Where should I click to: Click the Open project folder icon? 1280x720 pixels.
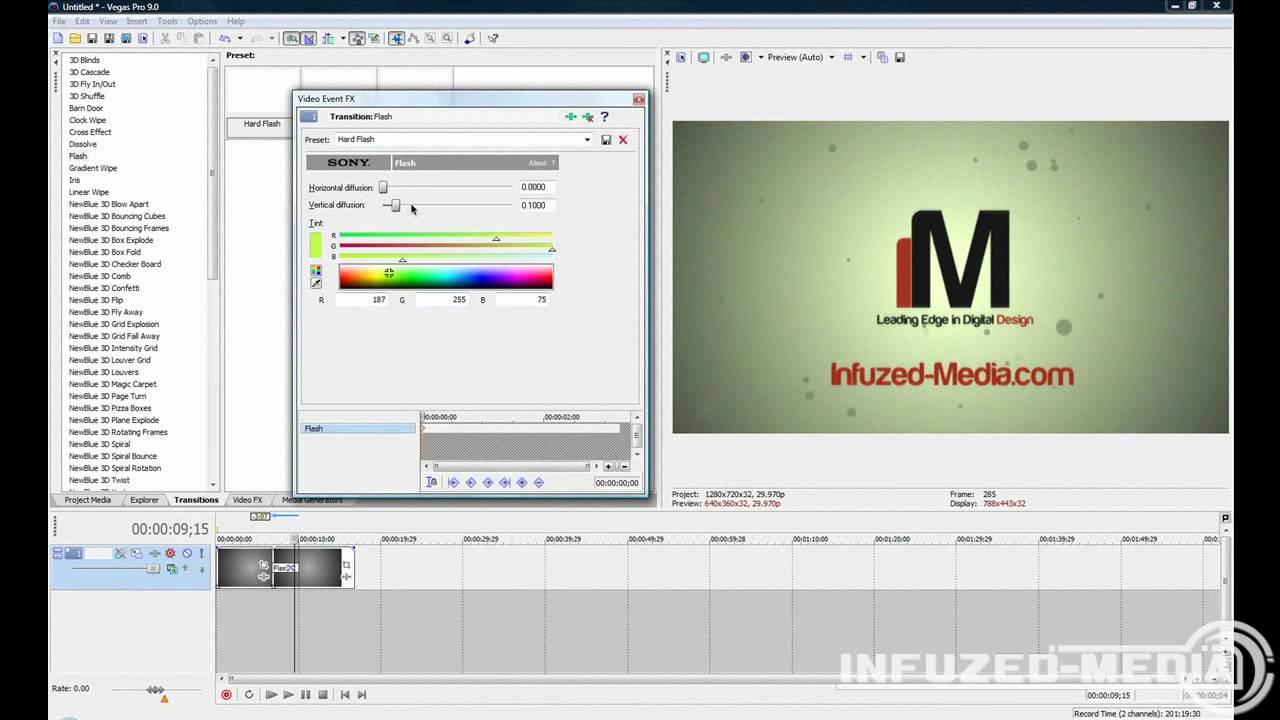[75, 39]
